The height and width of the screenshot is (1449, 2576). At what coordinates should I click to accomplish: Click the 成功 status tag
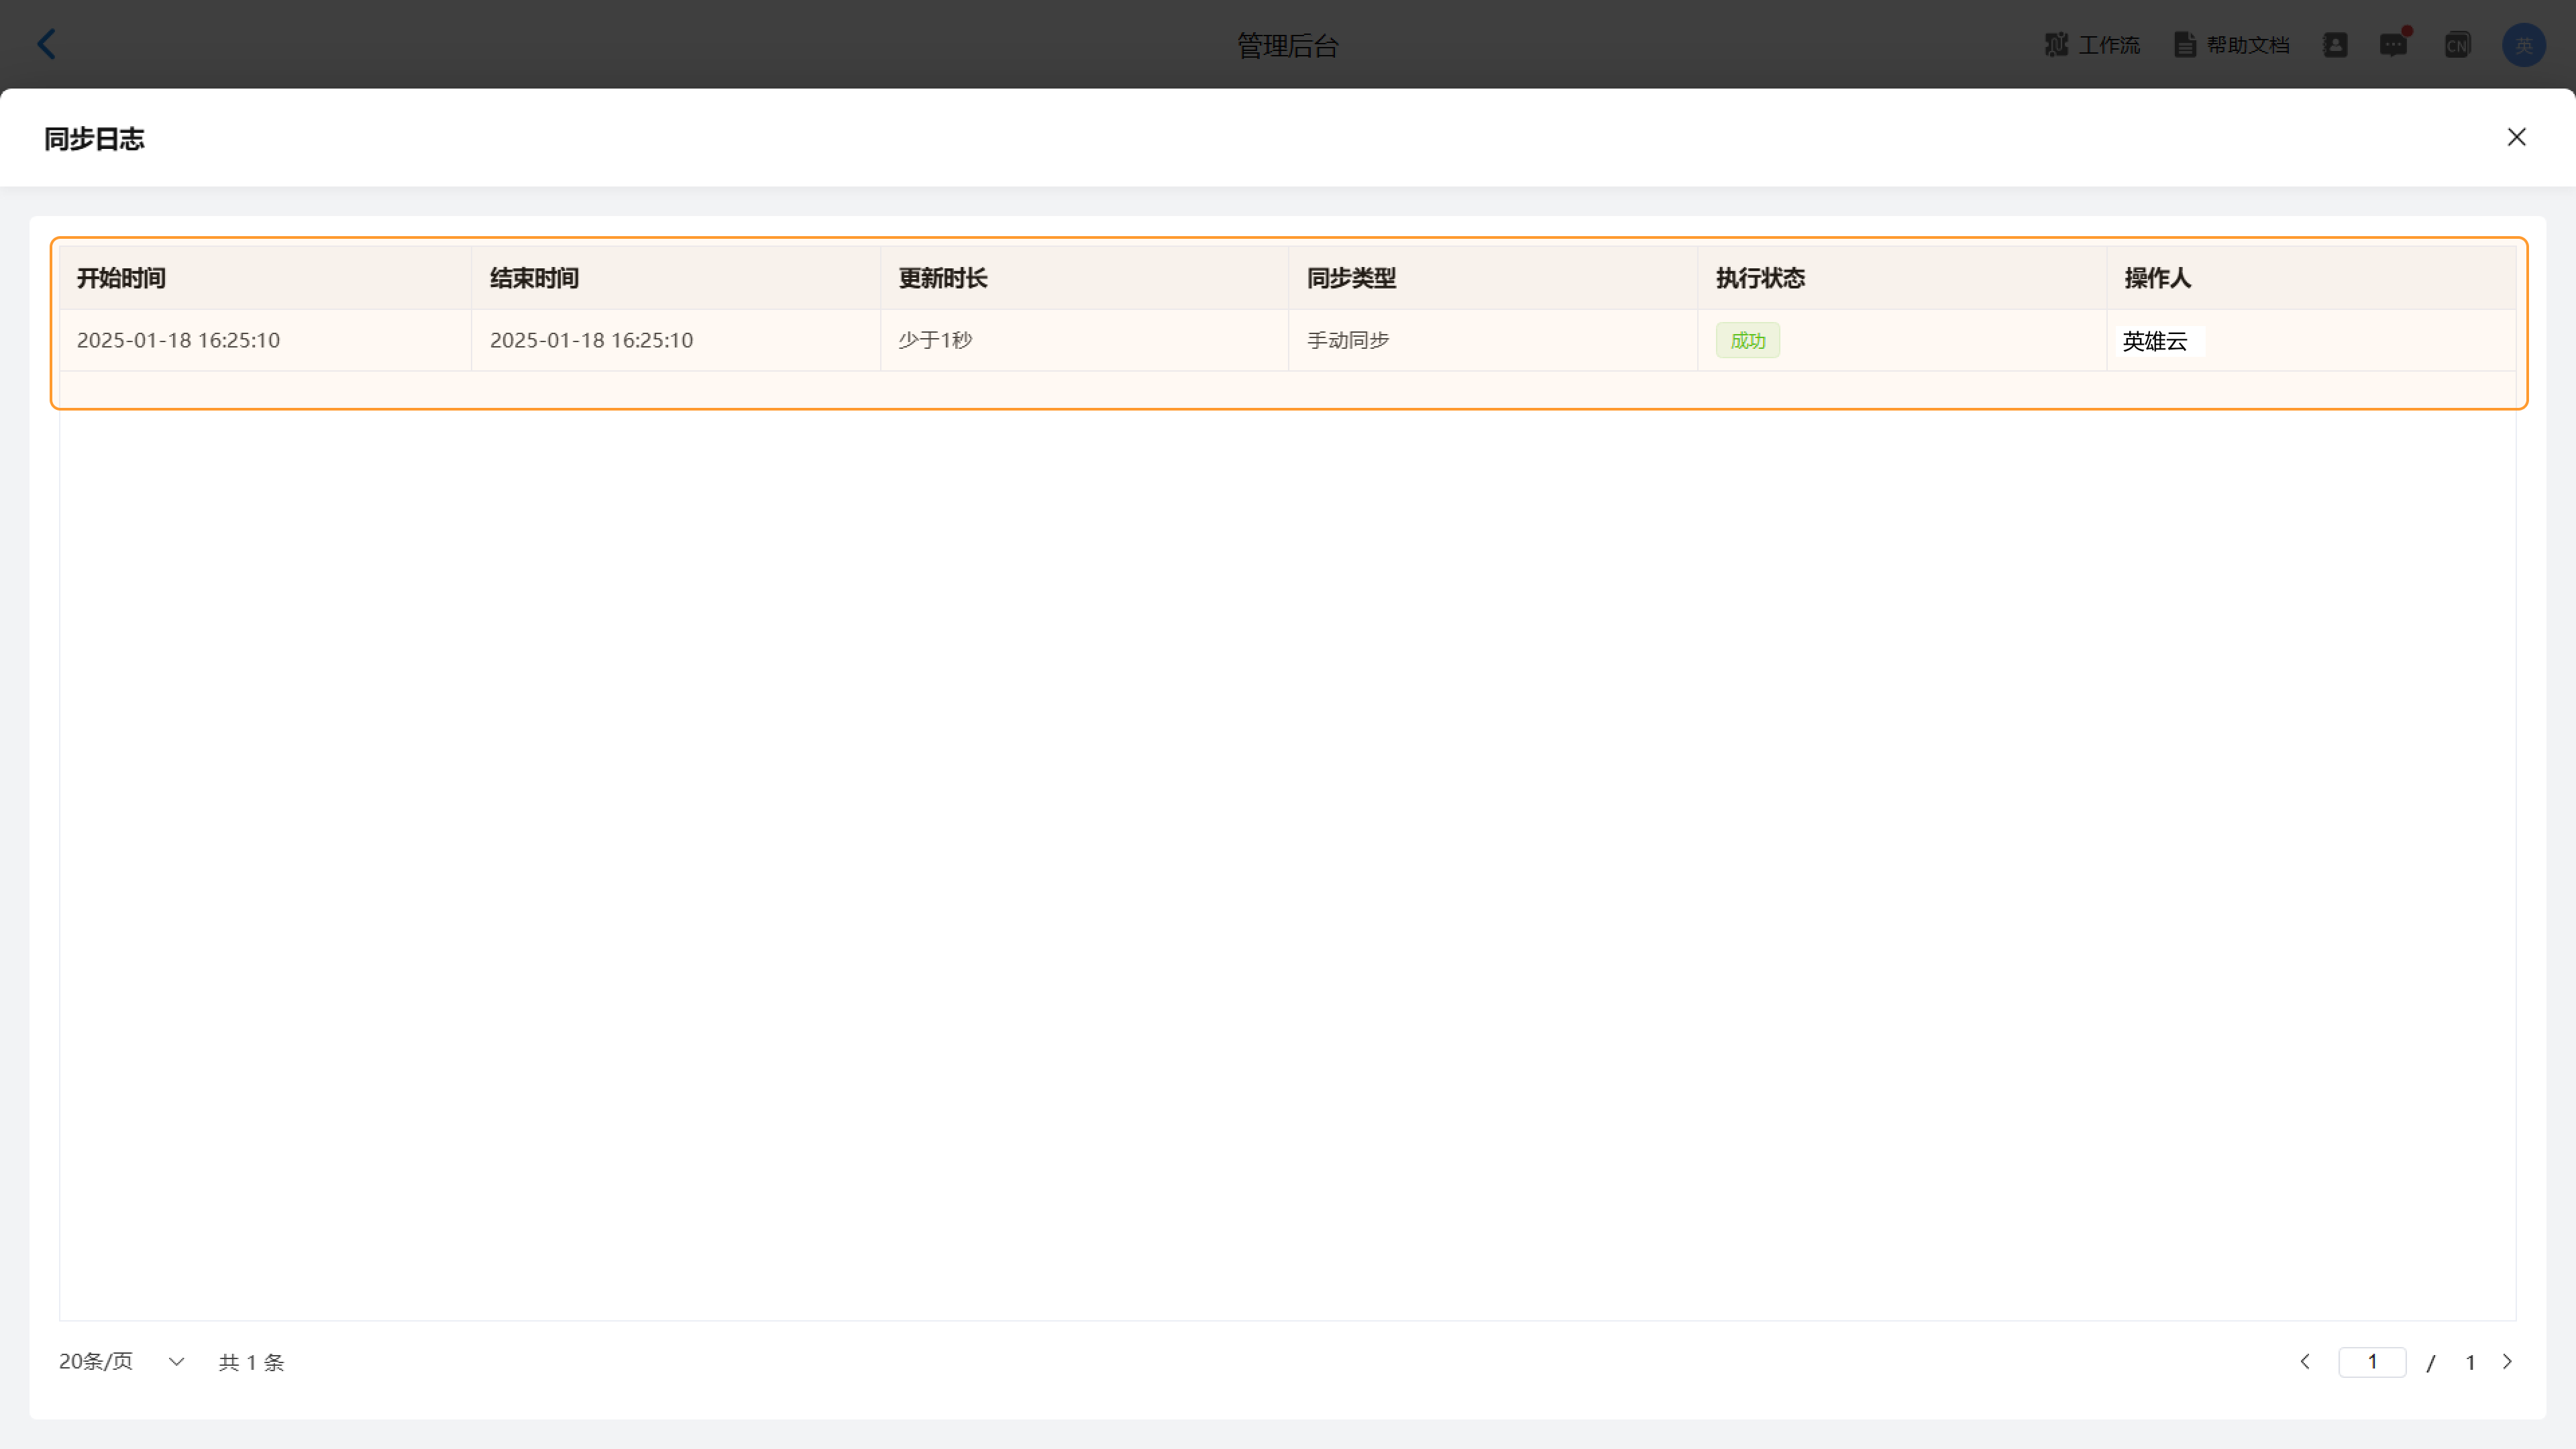click(x=1748, y=340)
